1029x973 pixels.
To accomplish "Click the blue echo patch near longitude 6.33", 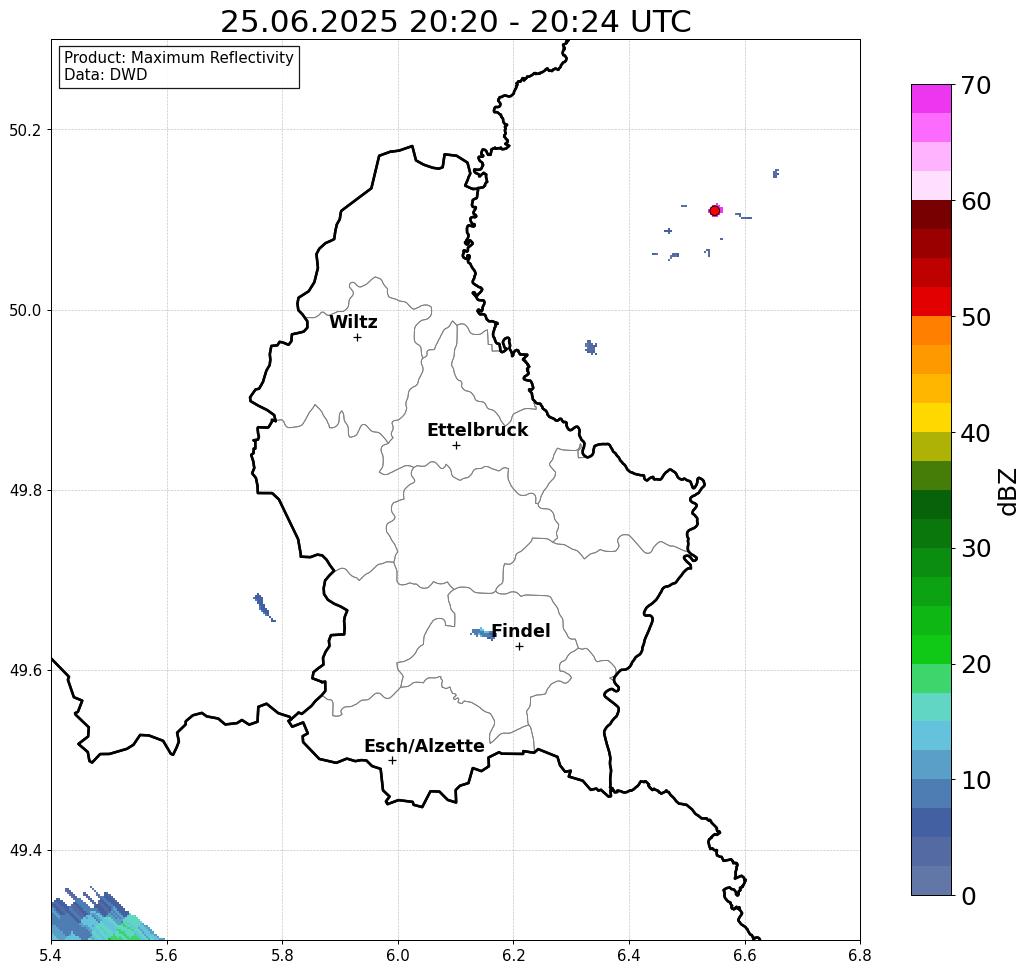I will point(591,347).
